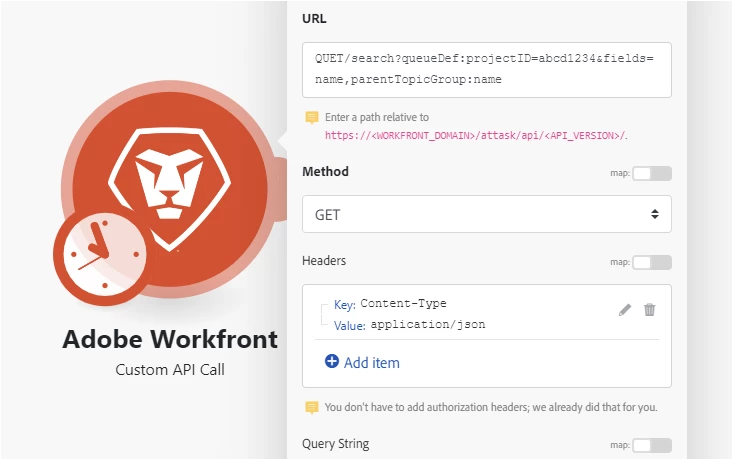
Task: Click the plus icon beside Add item
Action: (x=331, y=361)
